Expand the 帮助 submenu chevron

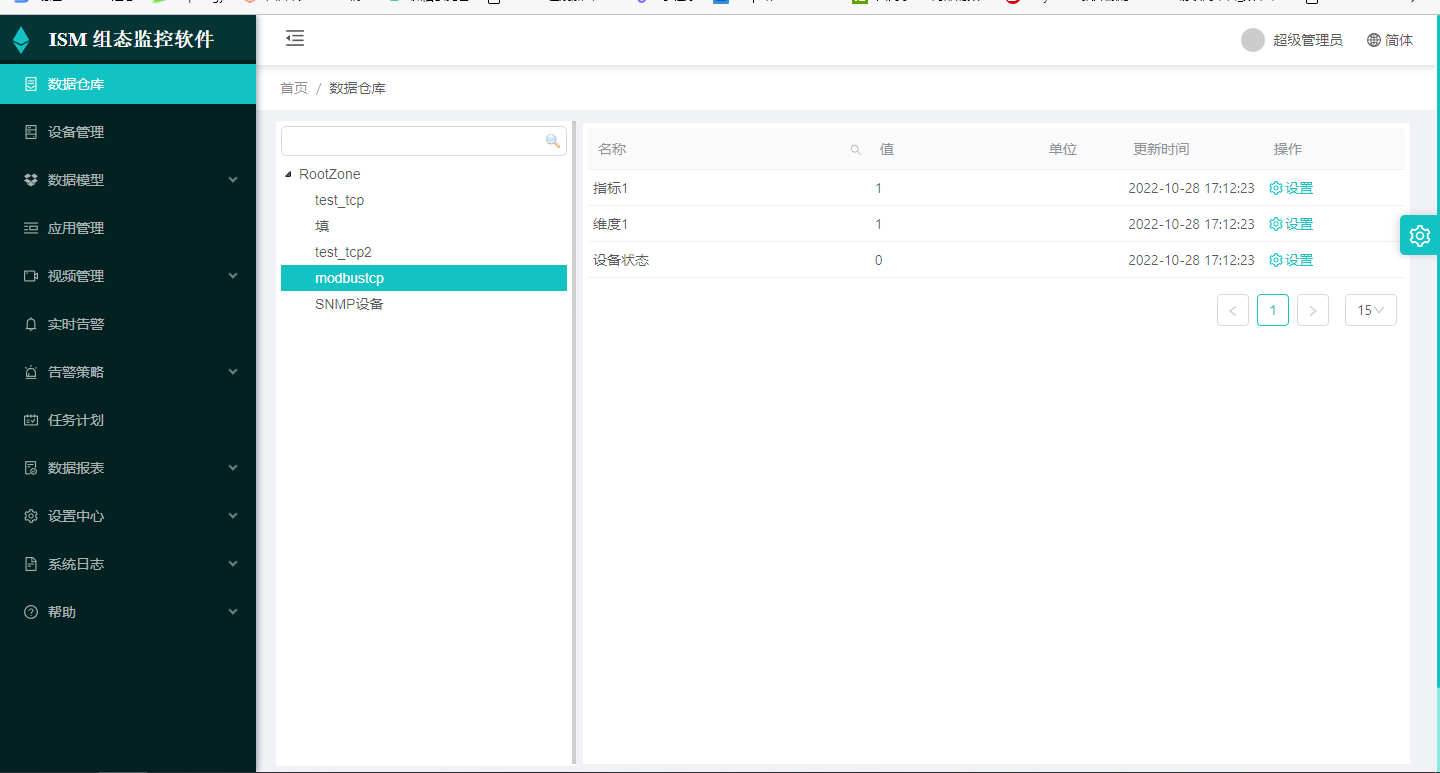(x=233, y=612)
